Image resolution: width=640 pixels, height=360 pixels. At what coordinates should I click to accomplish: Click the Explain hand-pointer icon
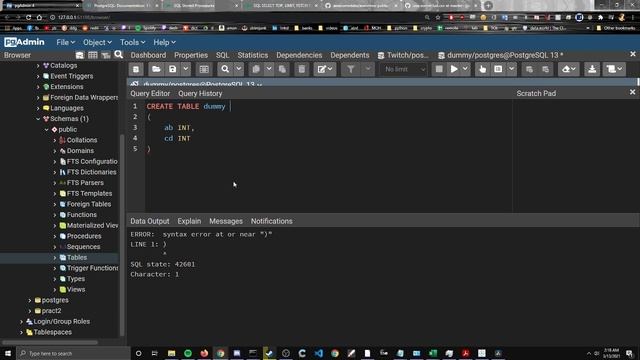tap(482, 69)
